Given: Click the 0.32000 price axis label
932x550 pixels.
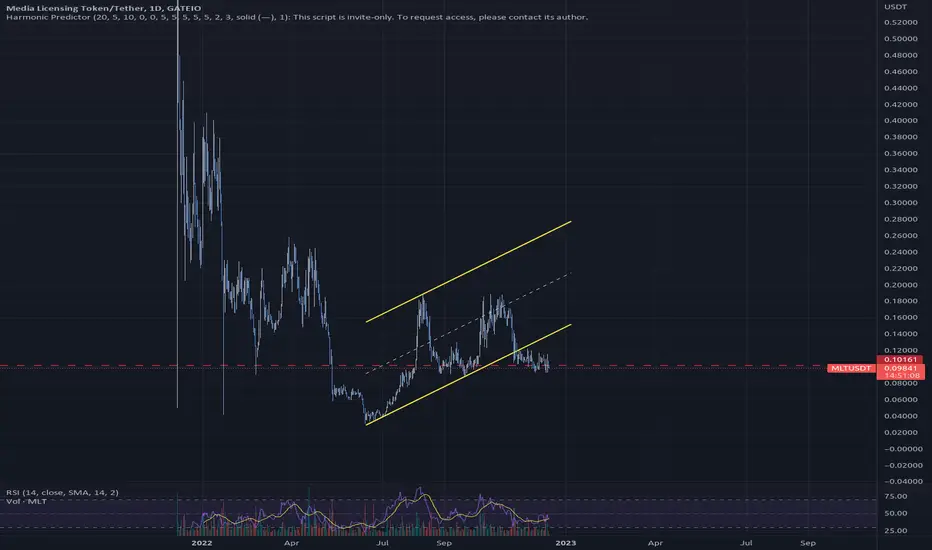Looking at the screenshot, I should (900, 186).
